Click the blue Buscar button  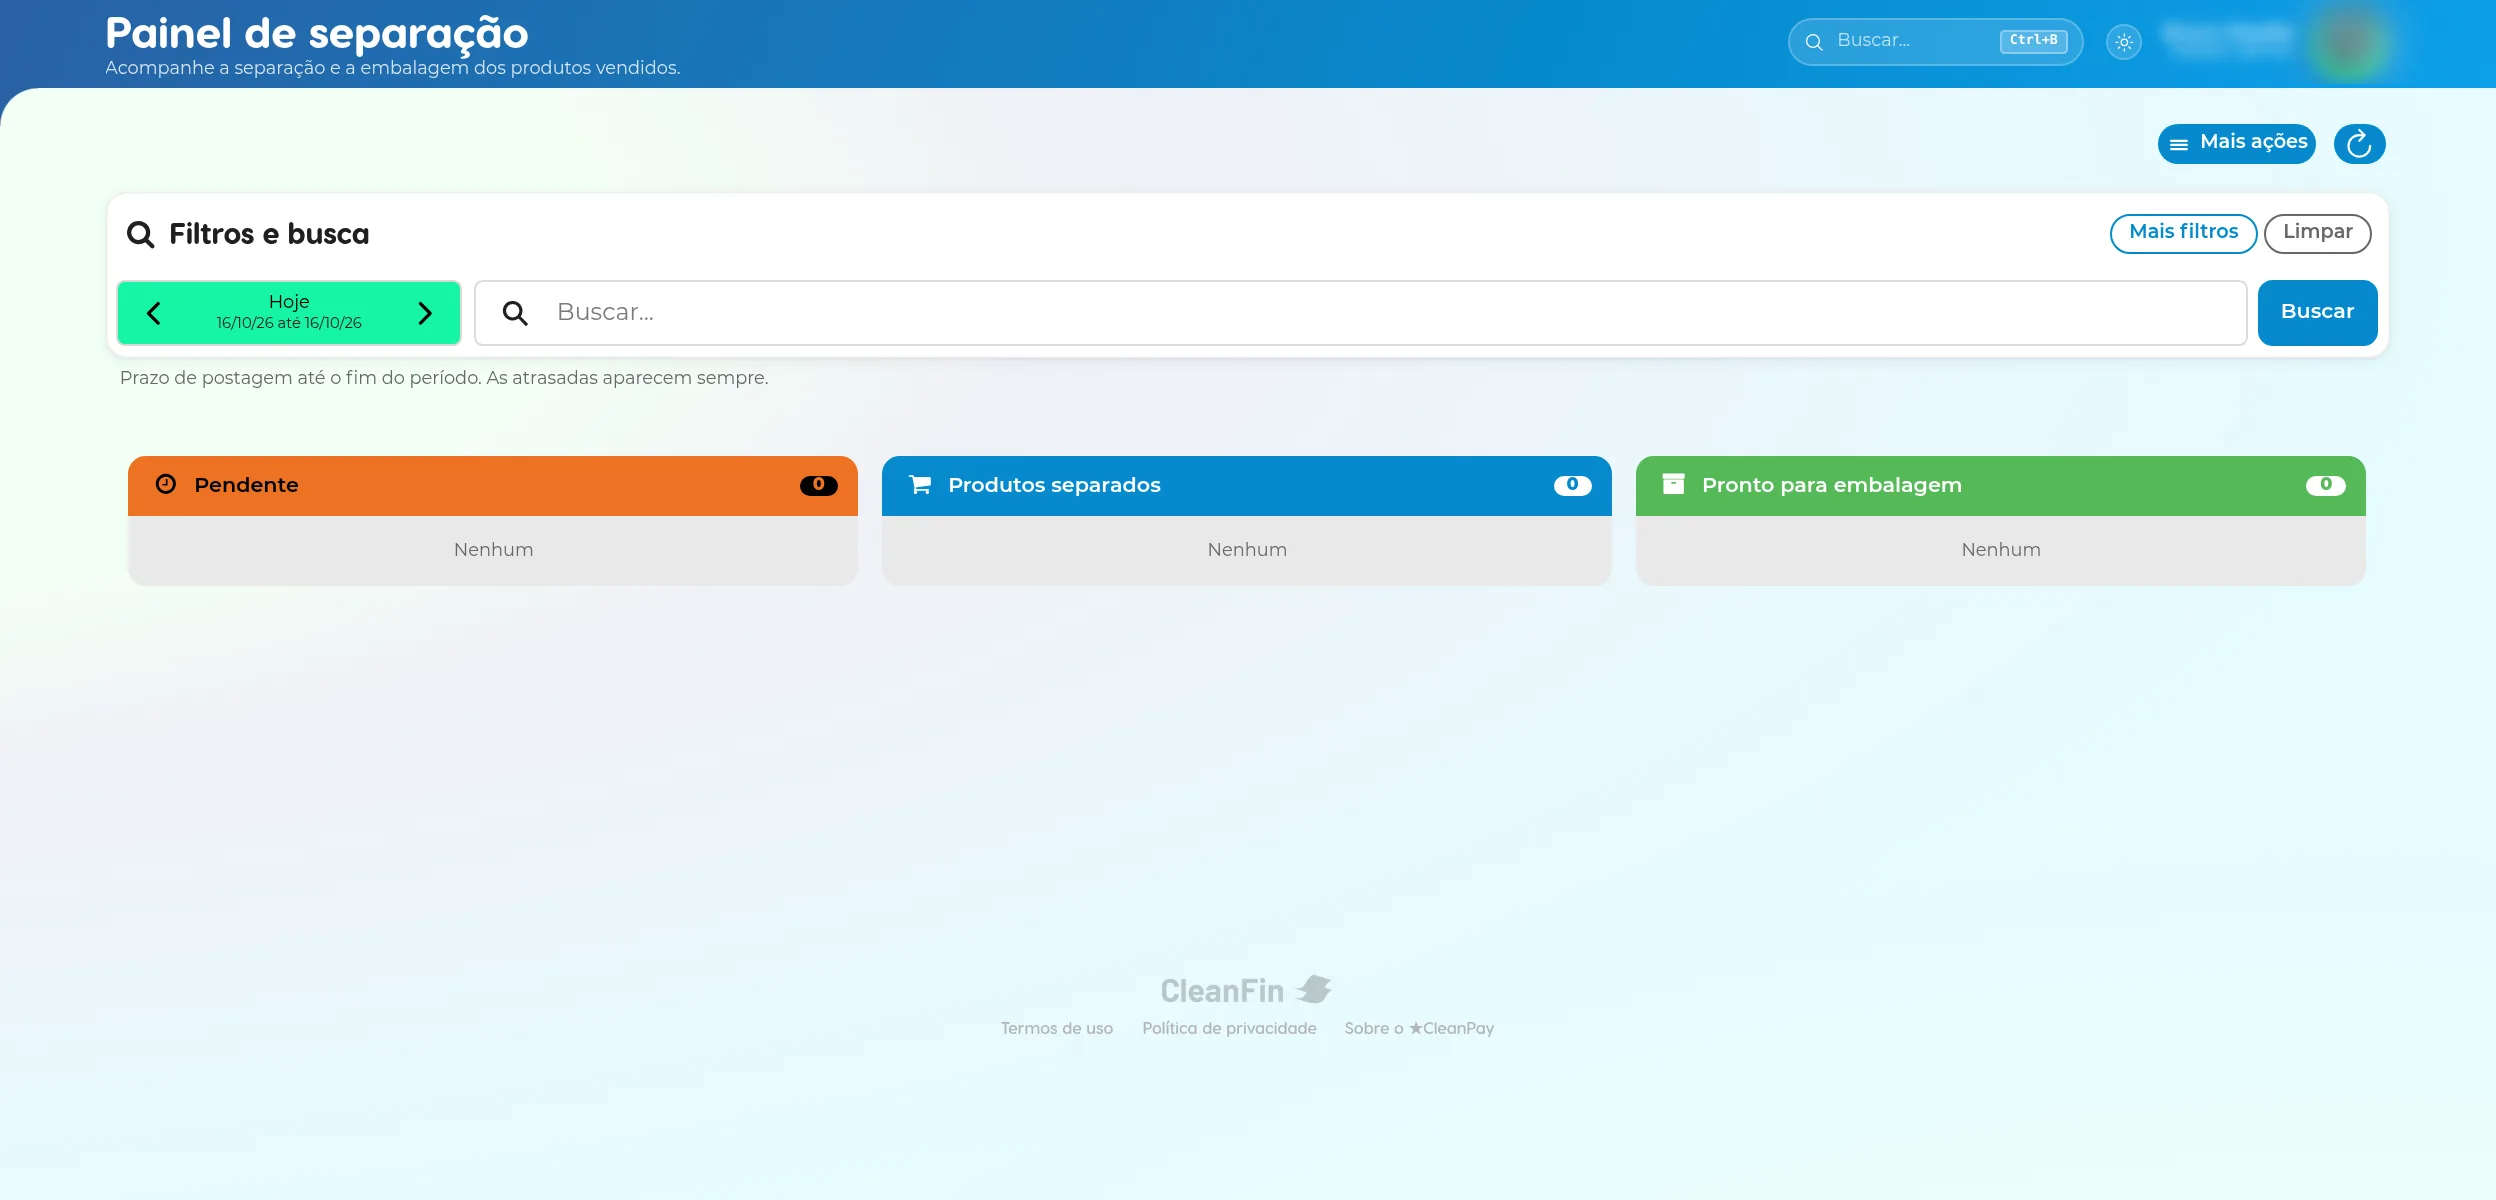[x=2317, y=313]
